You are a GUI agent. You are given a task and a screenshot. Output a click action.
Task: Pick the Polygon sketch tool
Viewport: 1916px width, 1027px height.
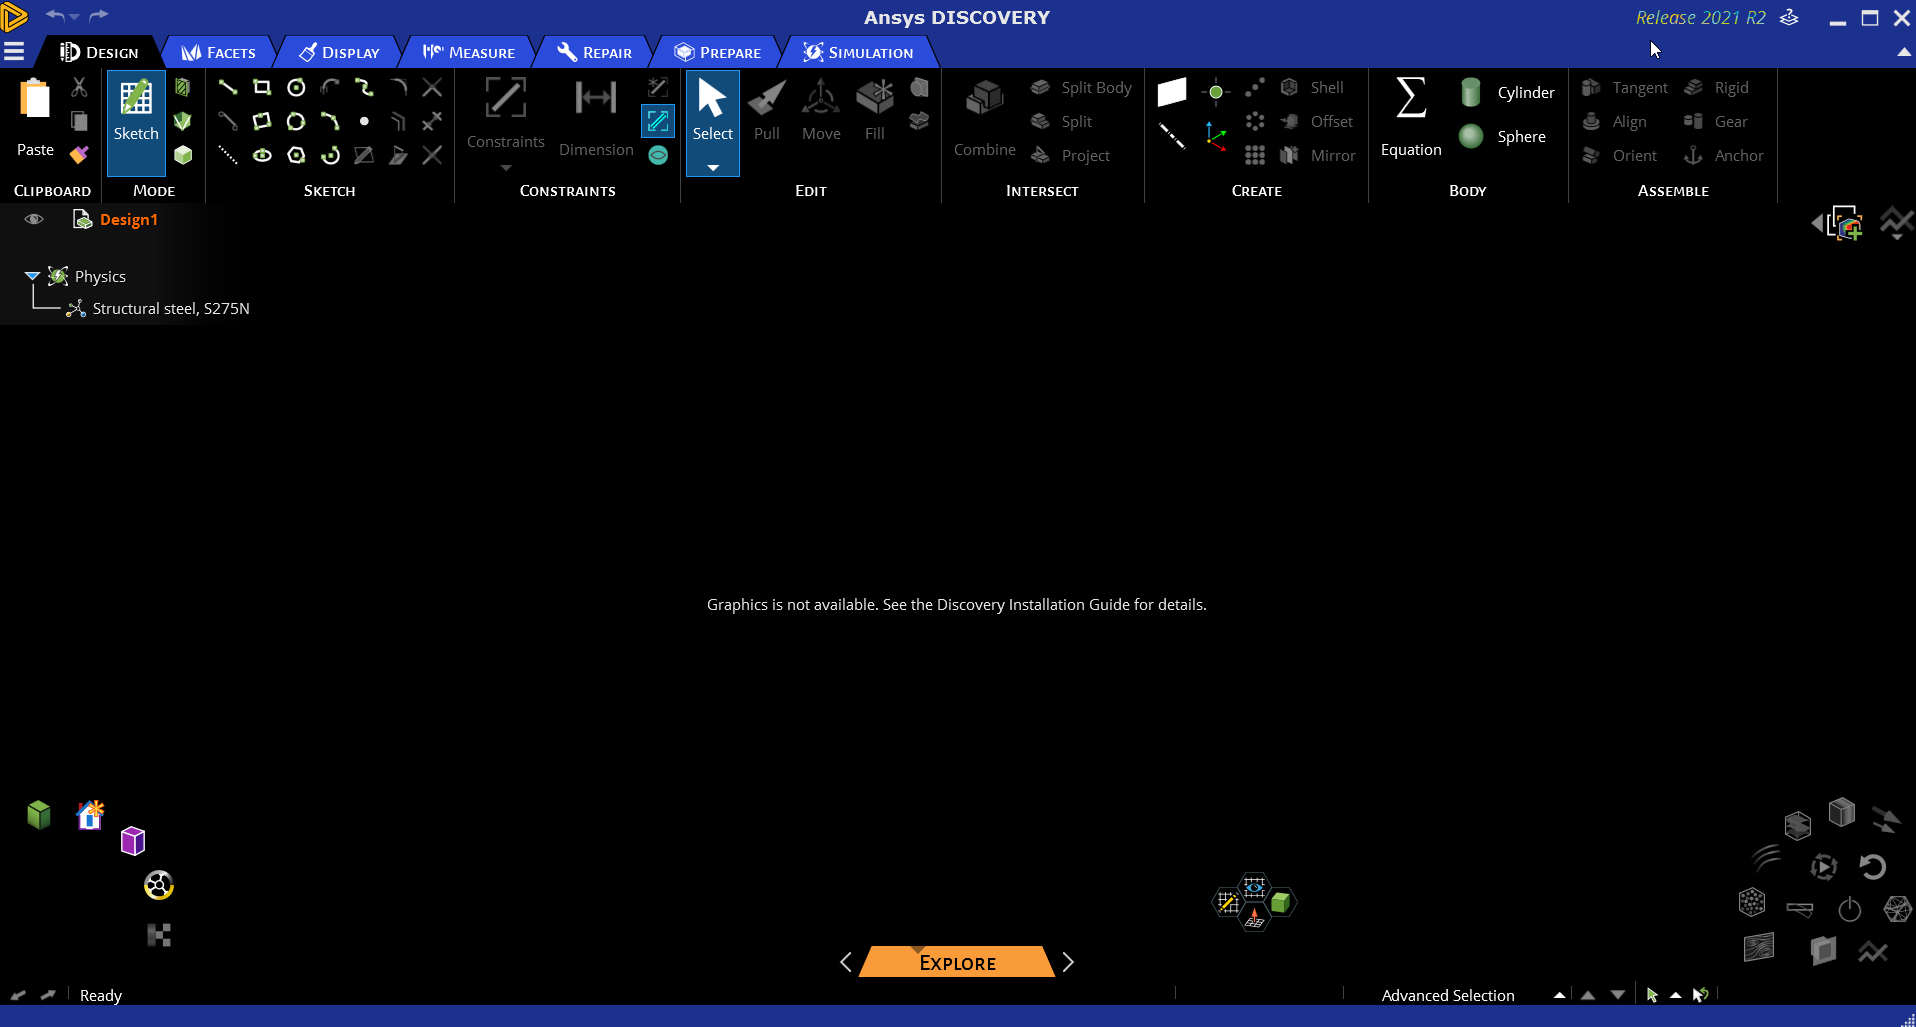coord(296,155)
